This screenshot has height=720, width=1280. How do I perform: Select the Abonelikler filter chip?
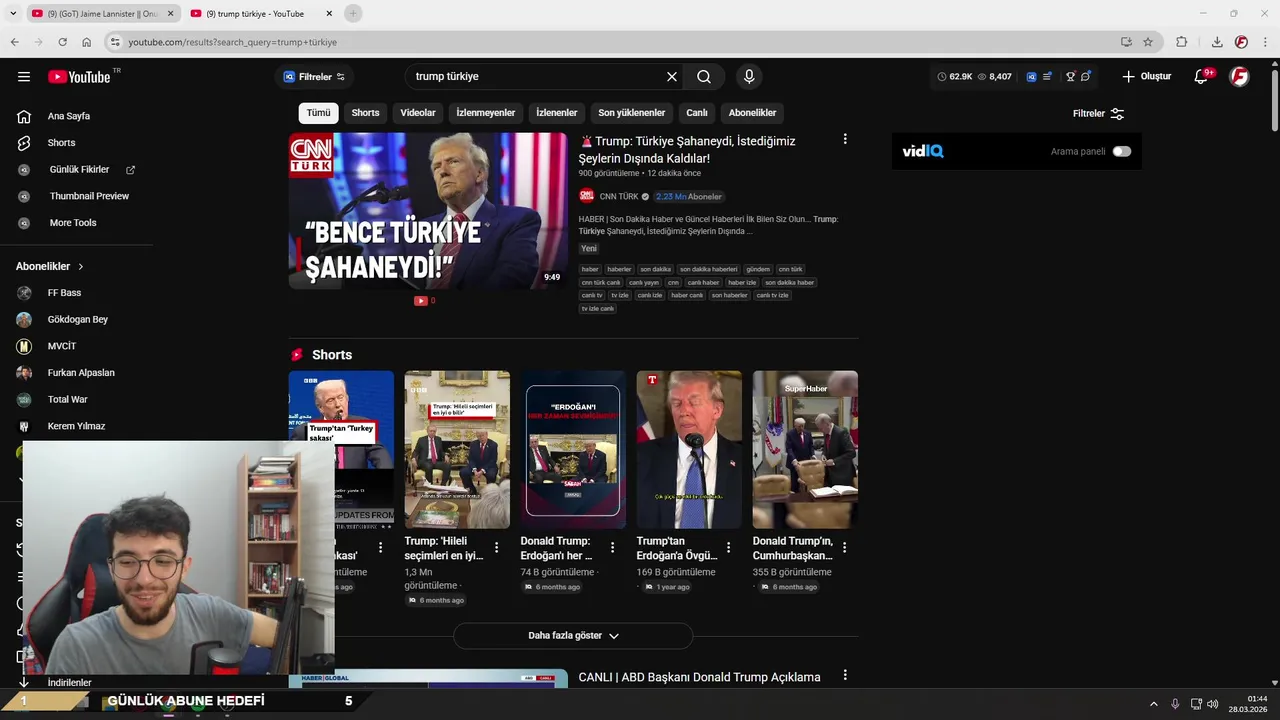tap(752, 113)
